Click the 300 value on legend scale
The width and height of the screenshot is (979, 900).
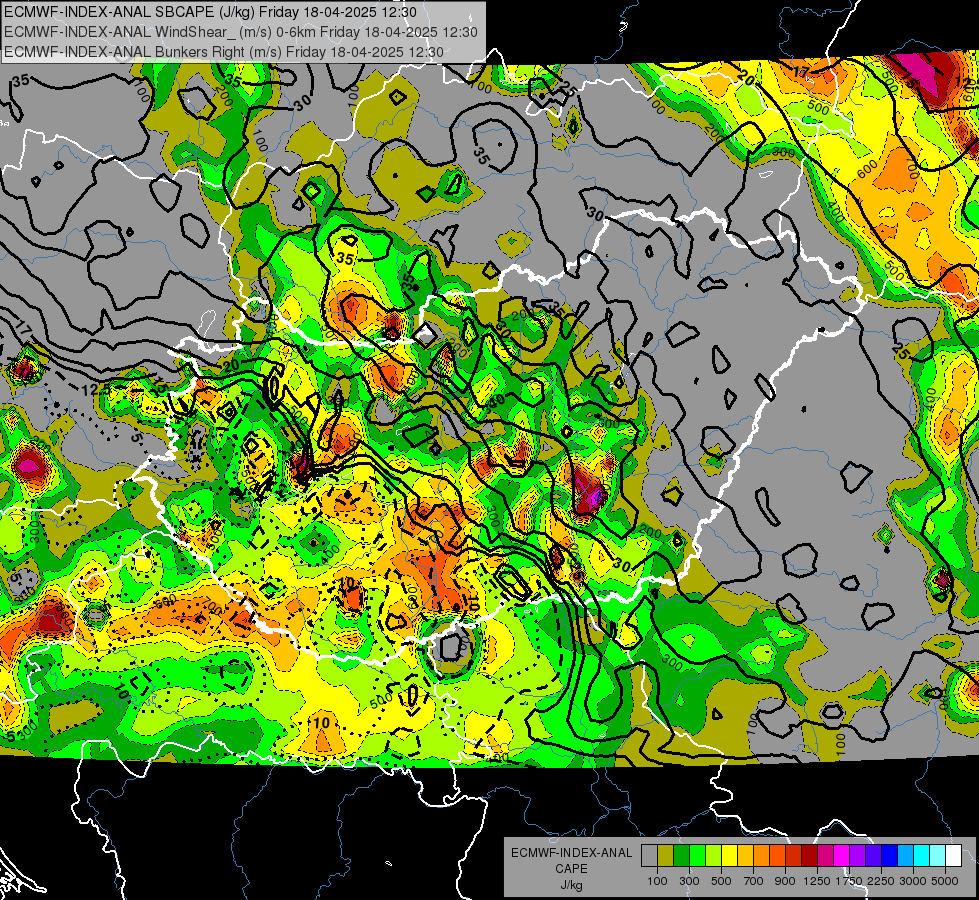point(689,881)
